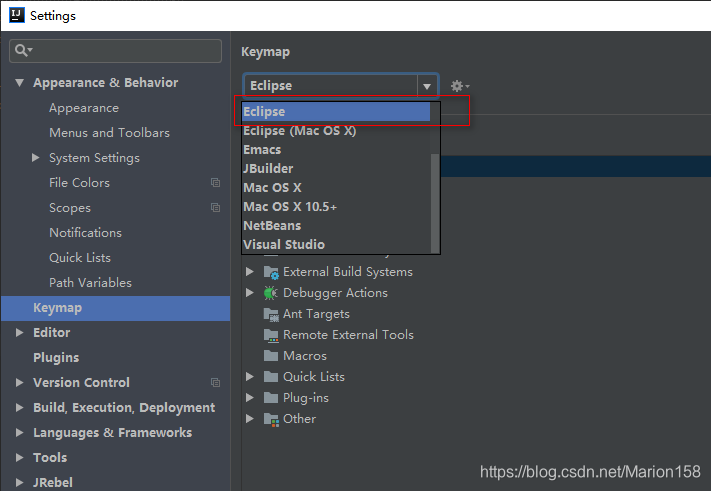Click the search magnifier icon
711x491 pixels.
[x=23, y=50]
